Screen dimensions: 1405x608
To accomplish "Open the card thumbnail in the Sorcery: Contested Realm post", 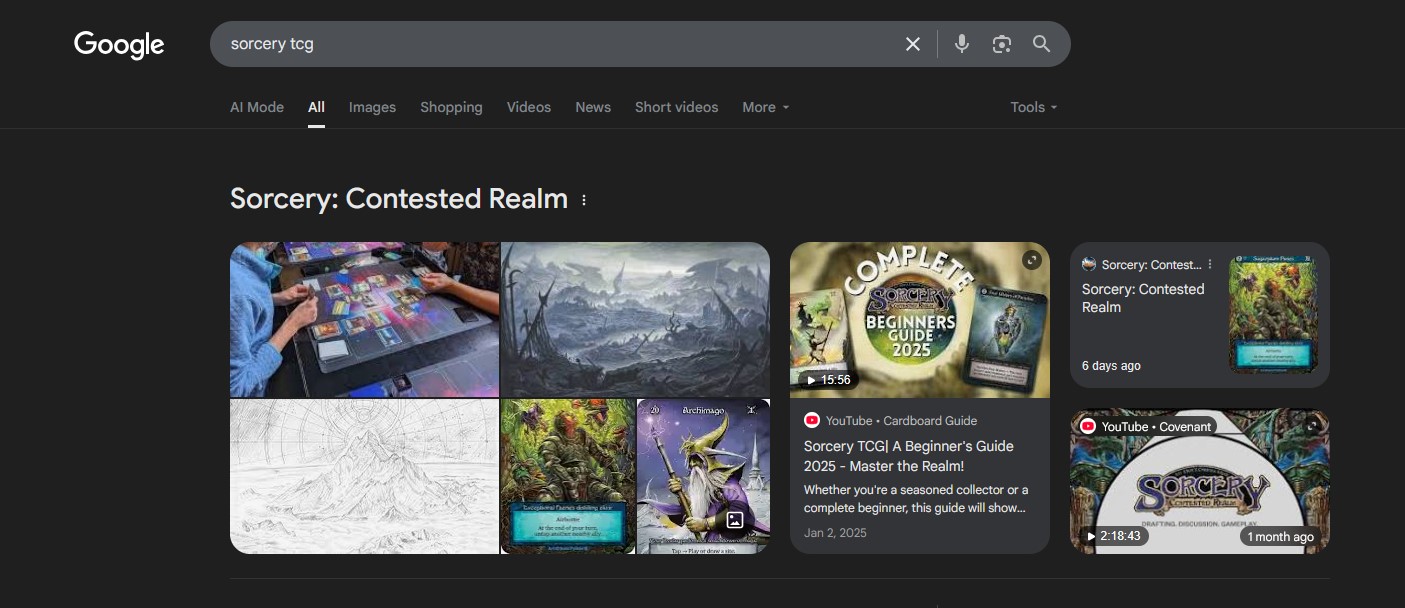I will [1273, 314].
